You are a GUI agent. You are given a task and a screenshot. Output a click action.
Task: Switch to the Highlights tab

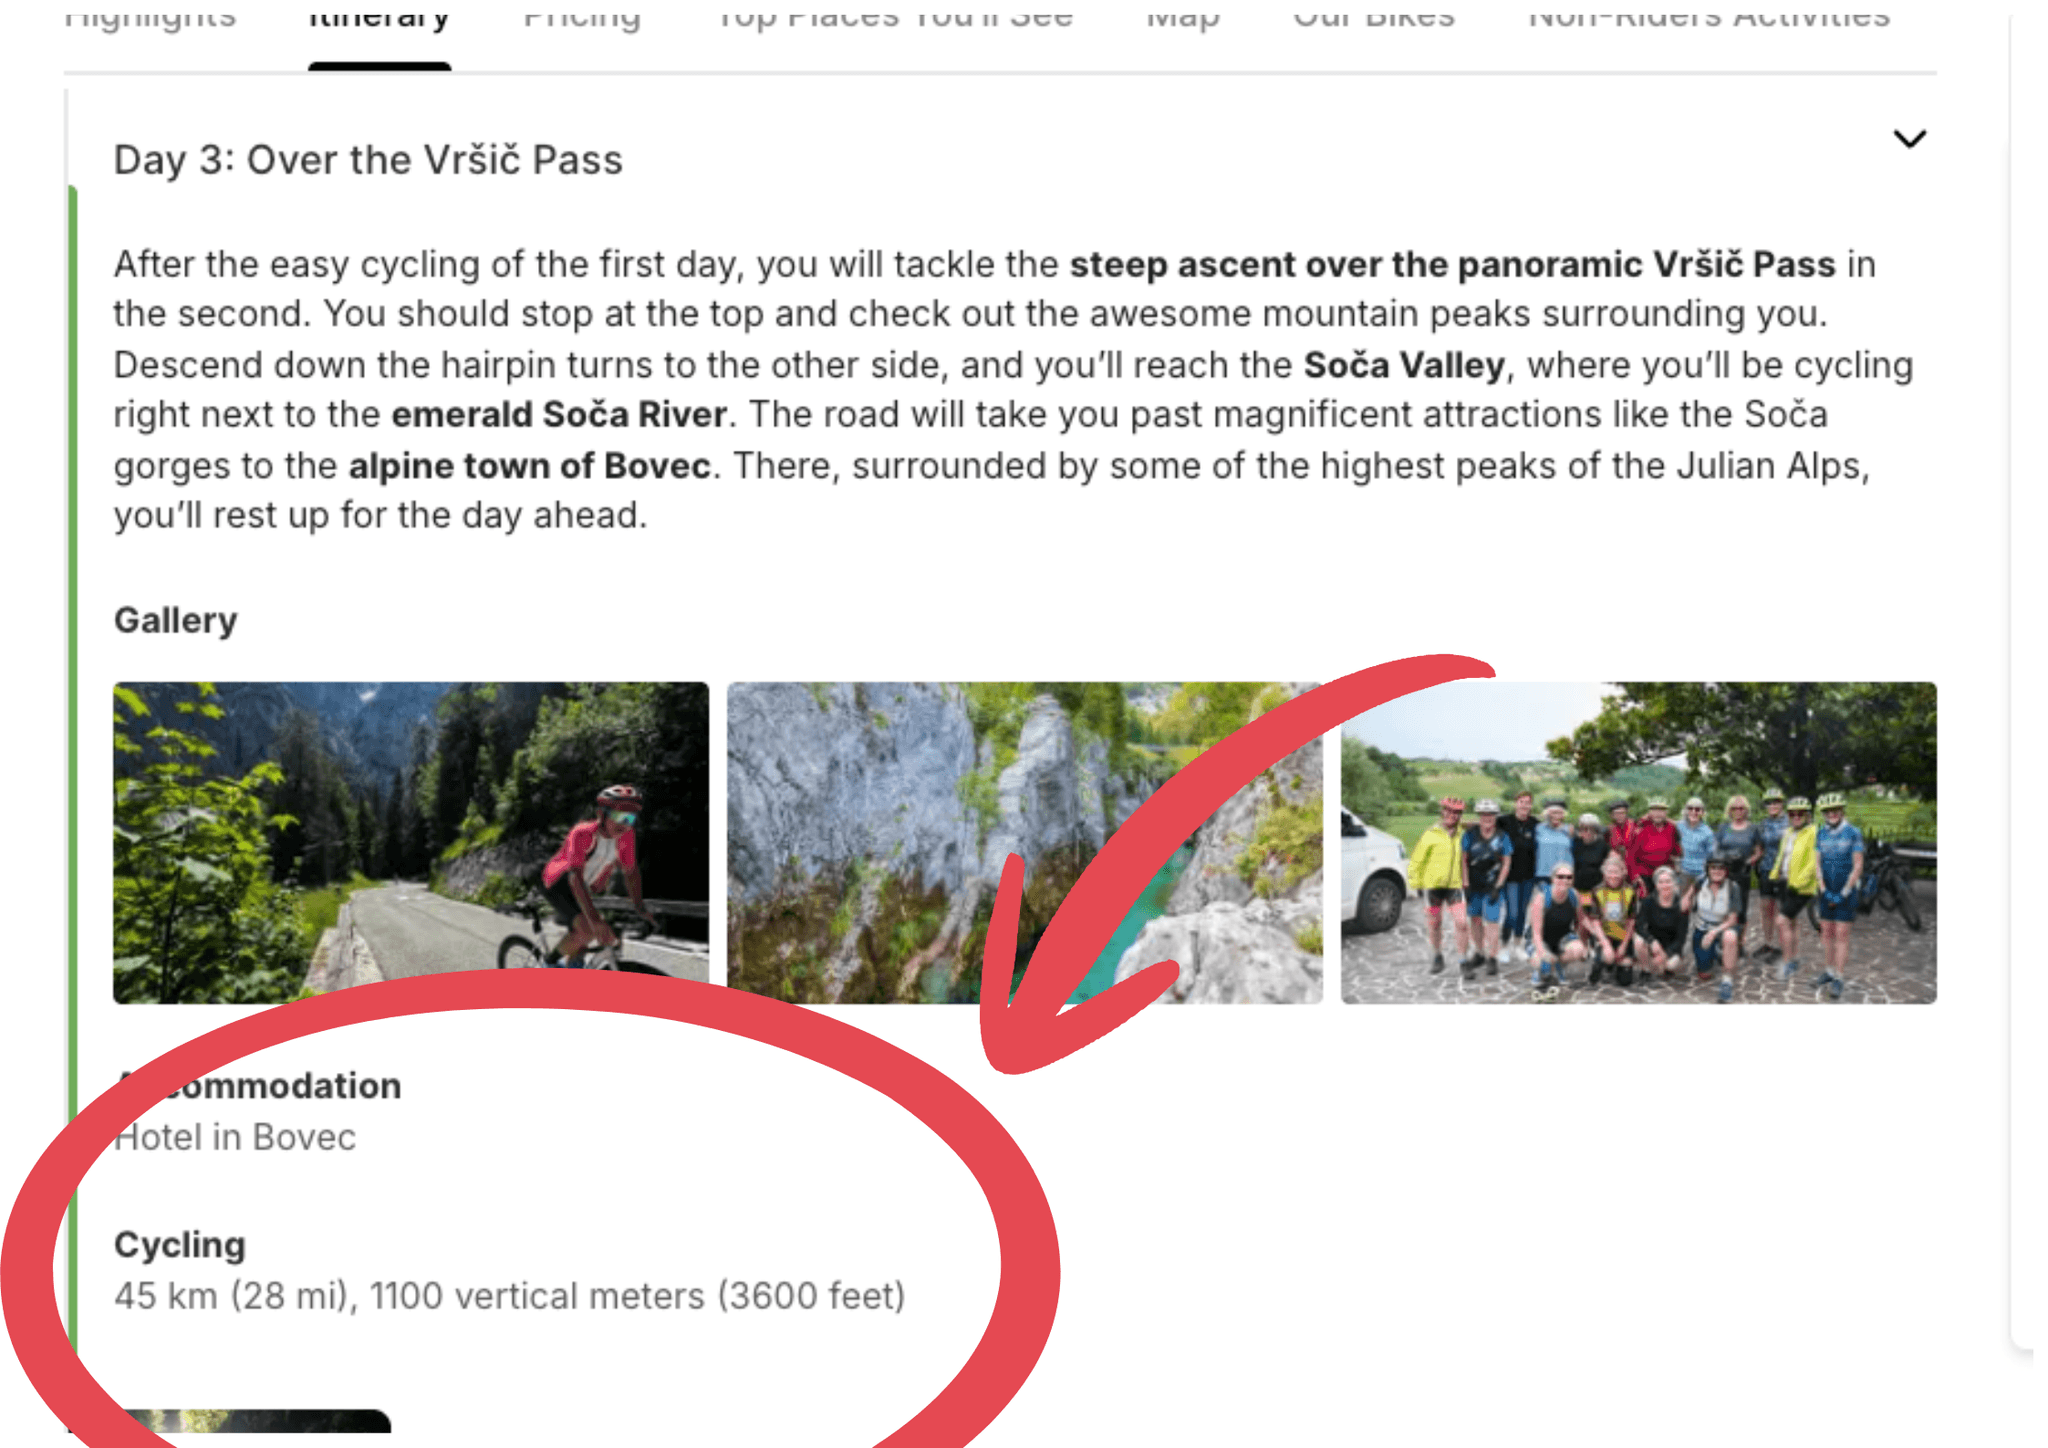click(x=150, y=16)
